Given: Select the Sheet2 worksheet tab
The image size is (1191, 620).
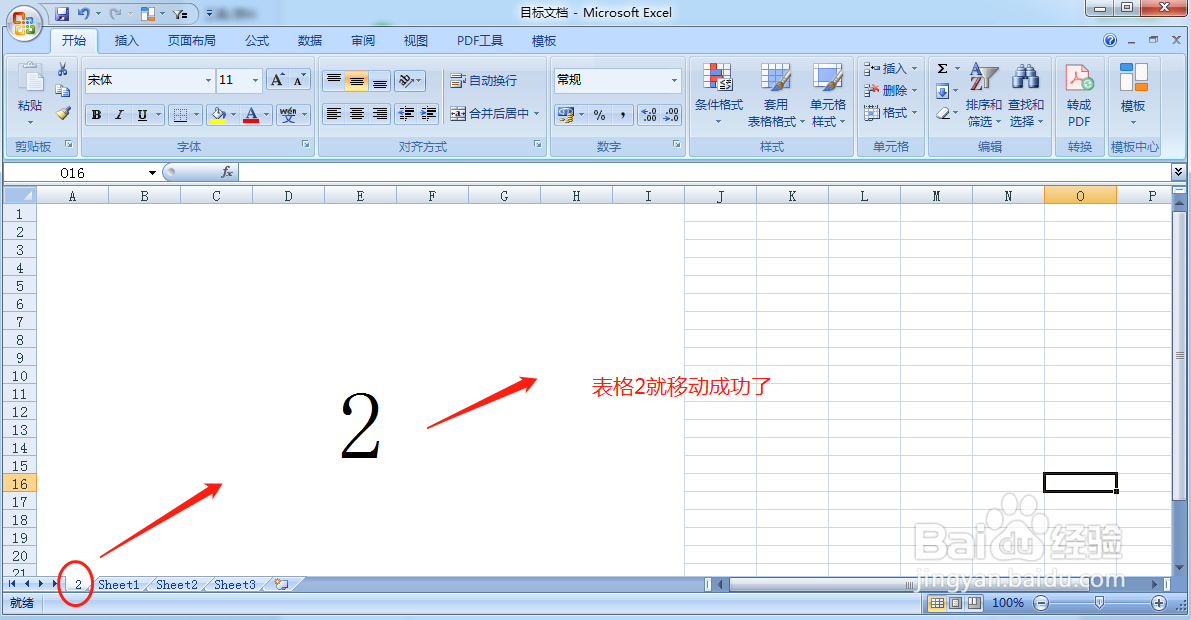Looking at the screenshot, I should point(176,584).
